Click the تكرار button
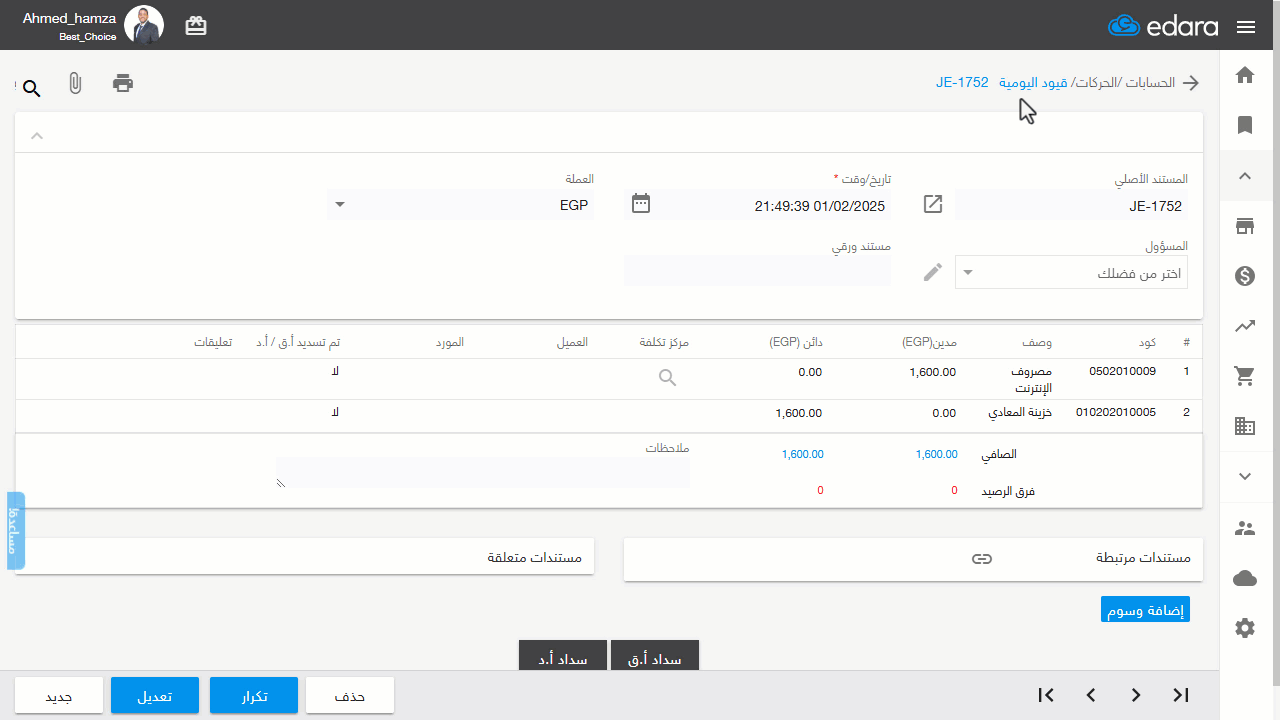This screenshot has width=1280, height=720. click(x=254, y=696)
